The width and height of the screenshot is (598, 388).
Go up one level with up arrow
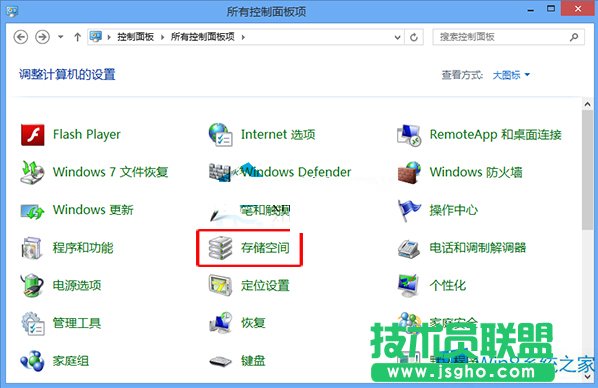77,37
